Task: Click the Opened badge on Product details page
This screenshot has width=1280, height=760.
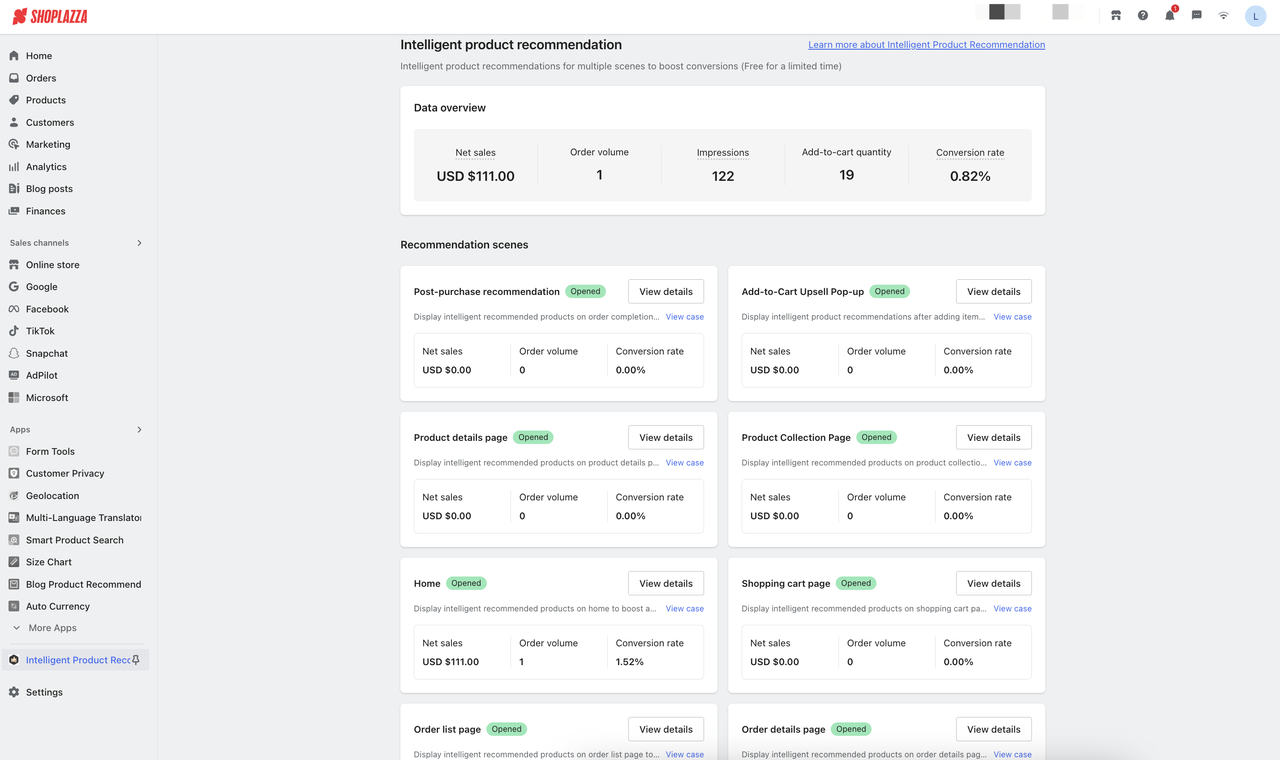Action: [x=533, y=437]
